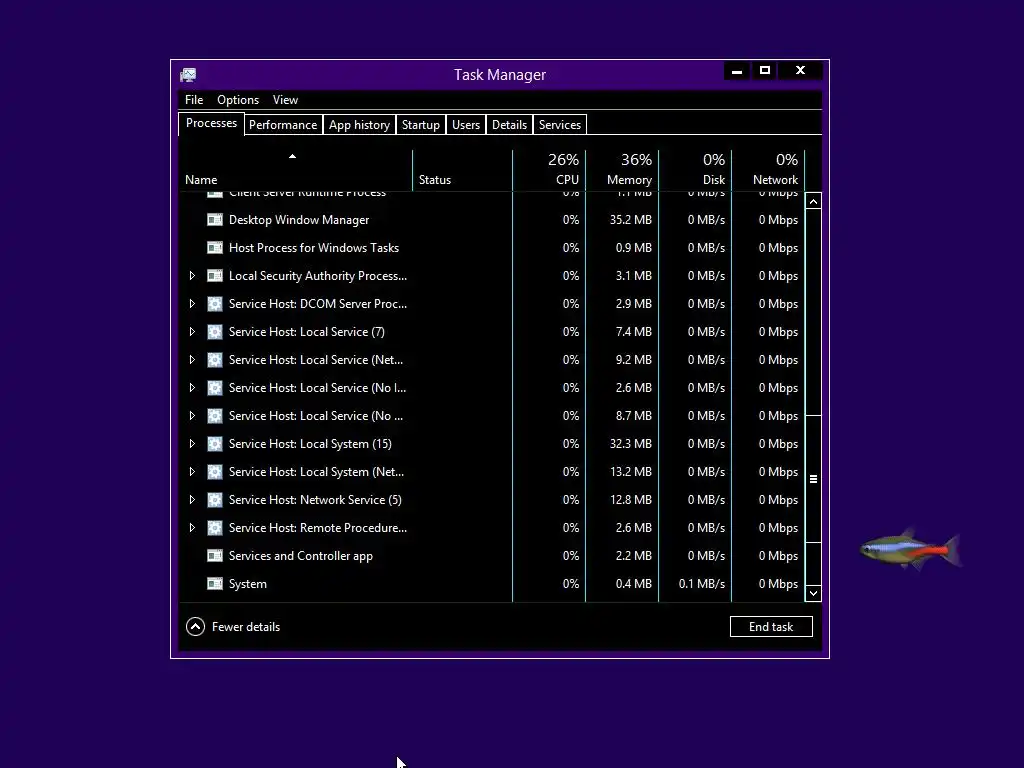Screen dimensions: 1024x768
Task: Sort processes by Name column
Action: point(295,170)
